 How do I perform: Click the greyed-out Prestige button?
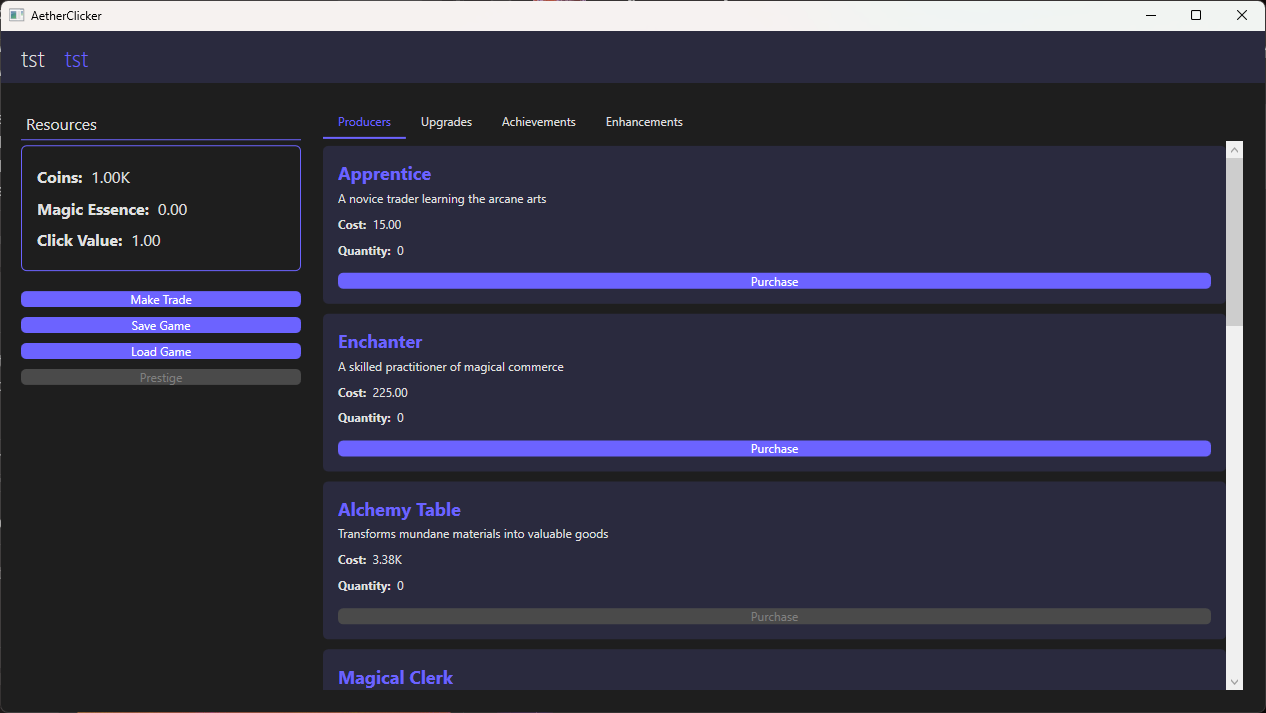(161, 378)
